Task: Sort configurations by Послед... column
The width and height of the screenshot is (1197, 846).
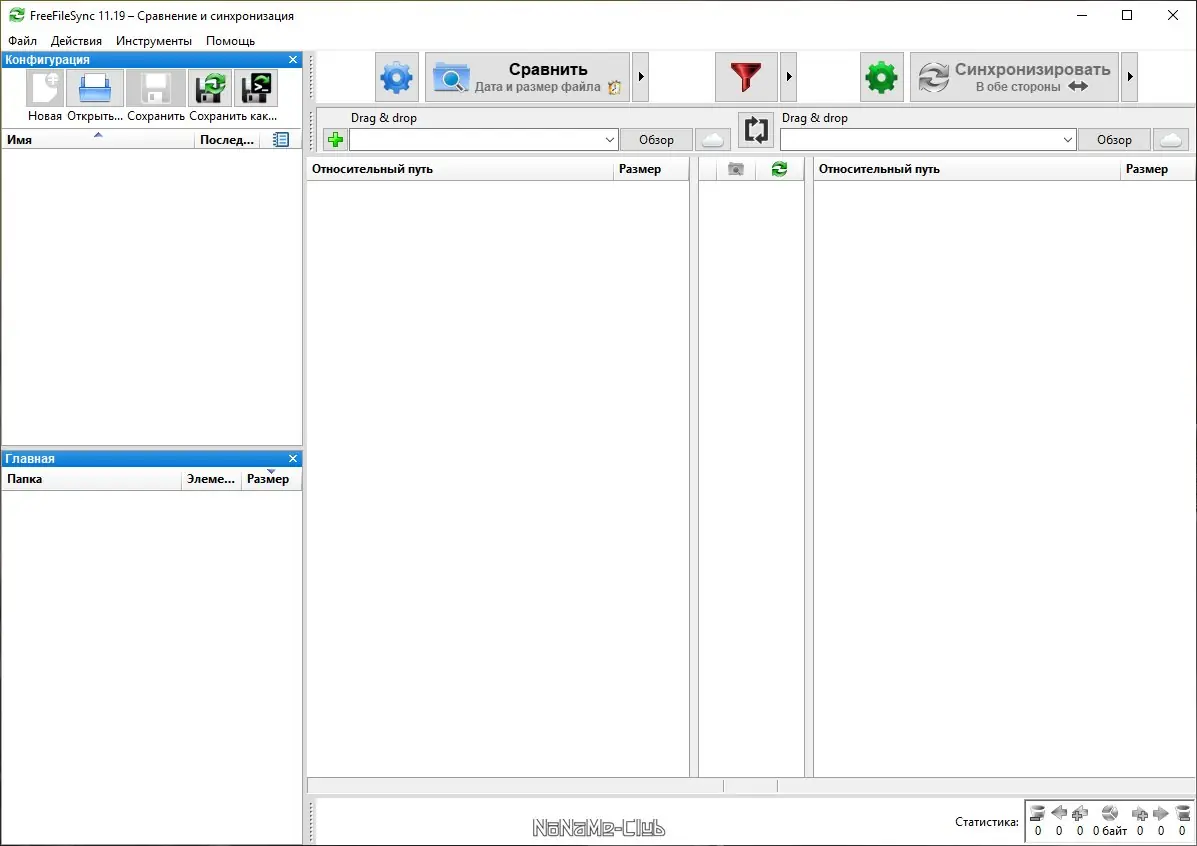Action: 227,140
